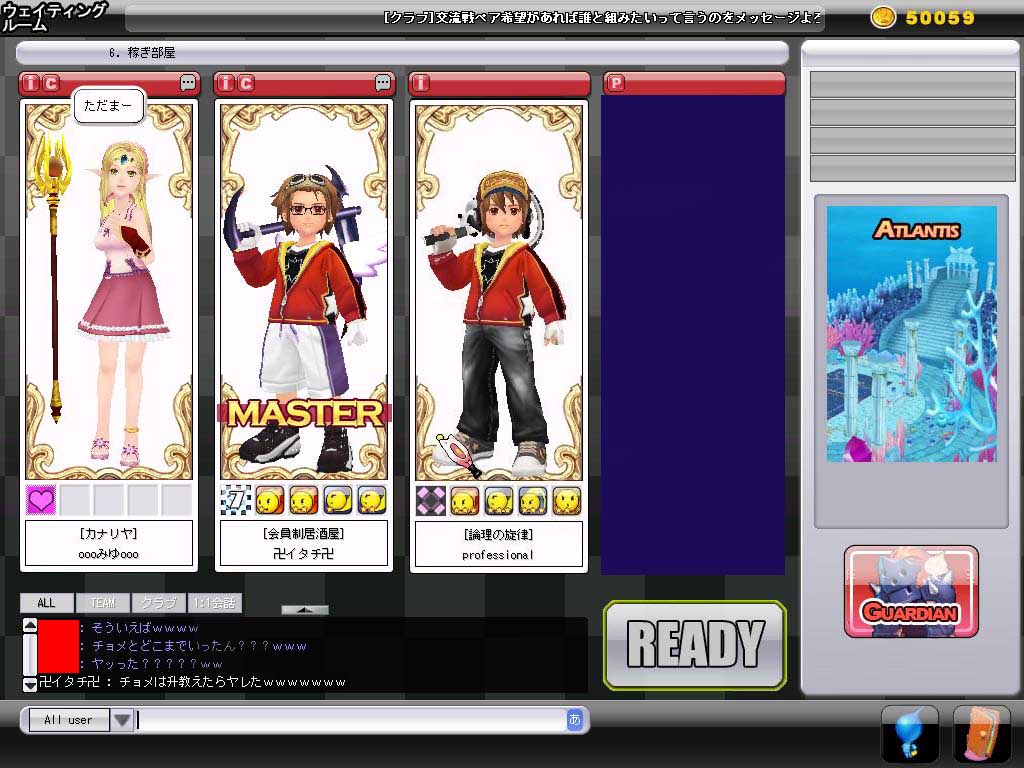Viewport: 1024px width, 768px height.
Task: Switch to the クラブ chat tab
Action: point(159,603)
